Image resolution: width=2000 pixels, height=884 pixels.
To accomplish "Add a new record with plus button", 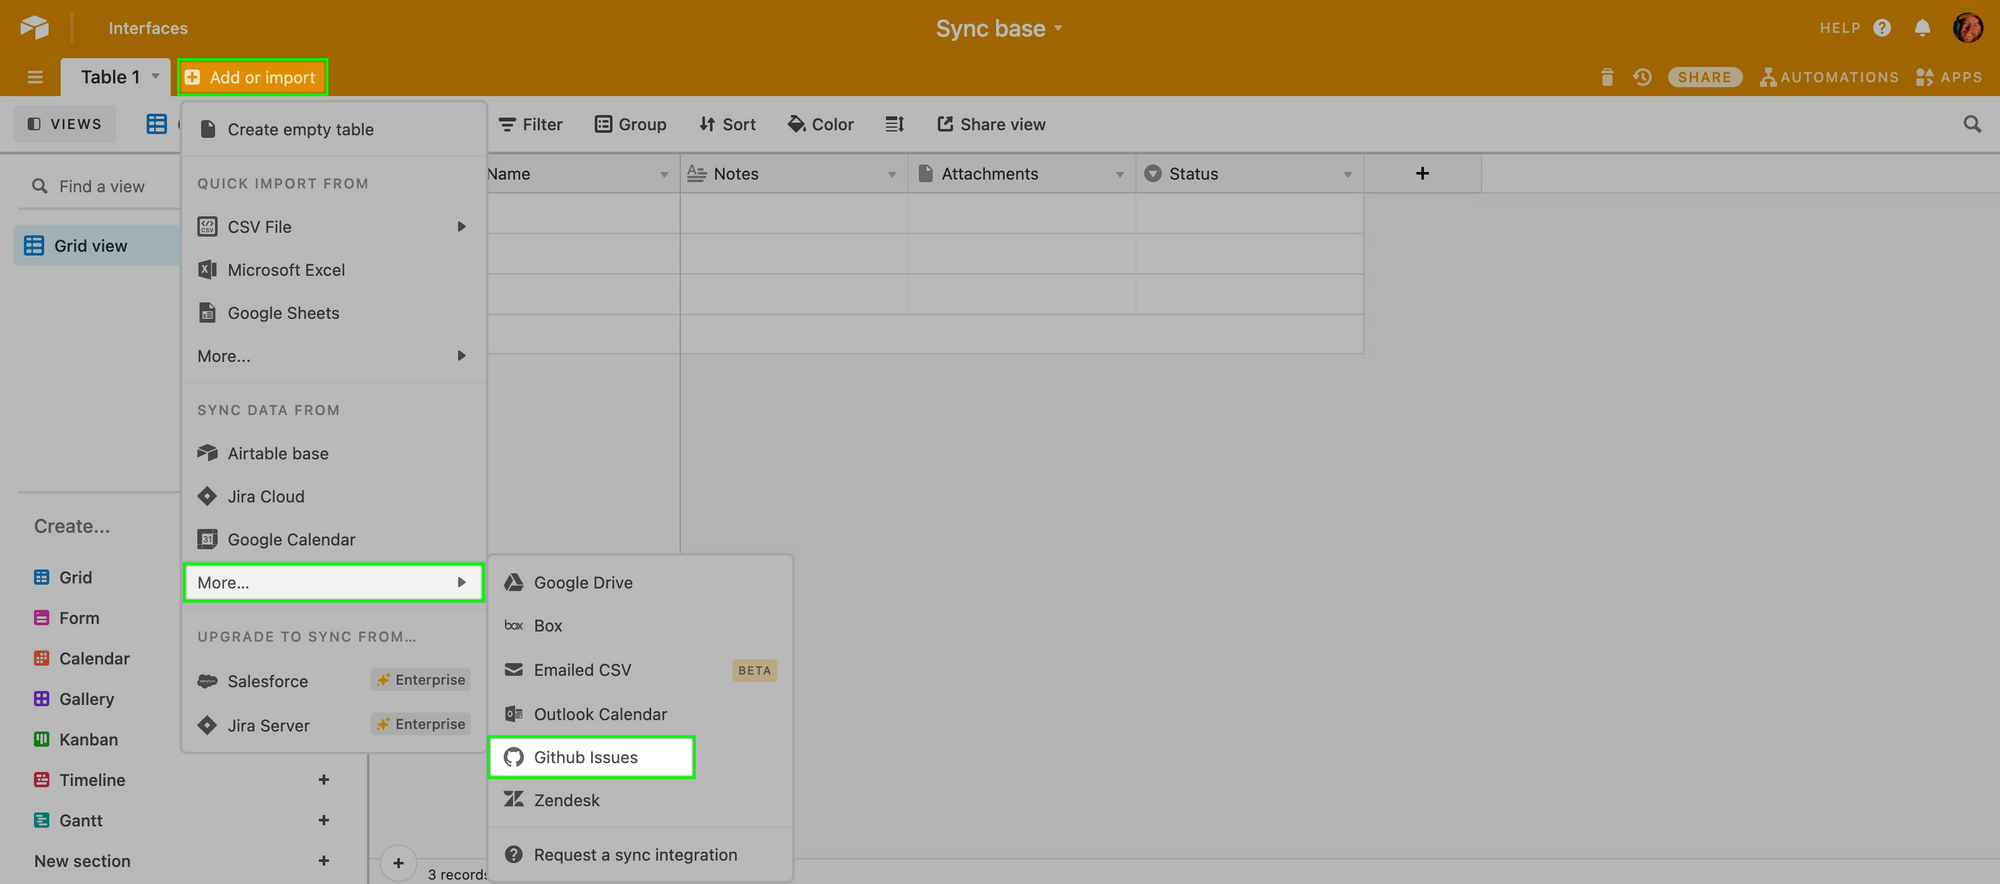I will pos(398,863).
